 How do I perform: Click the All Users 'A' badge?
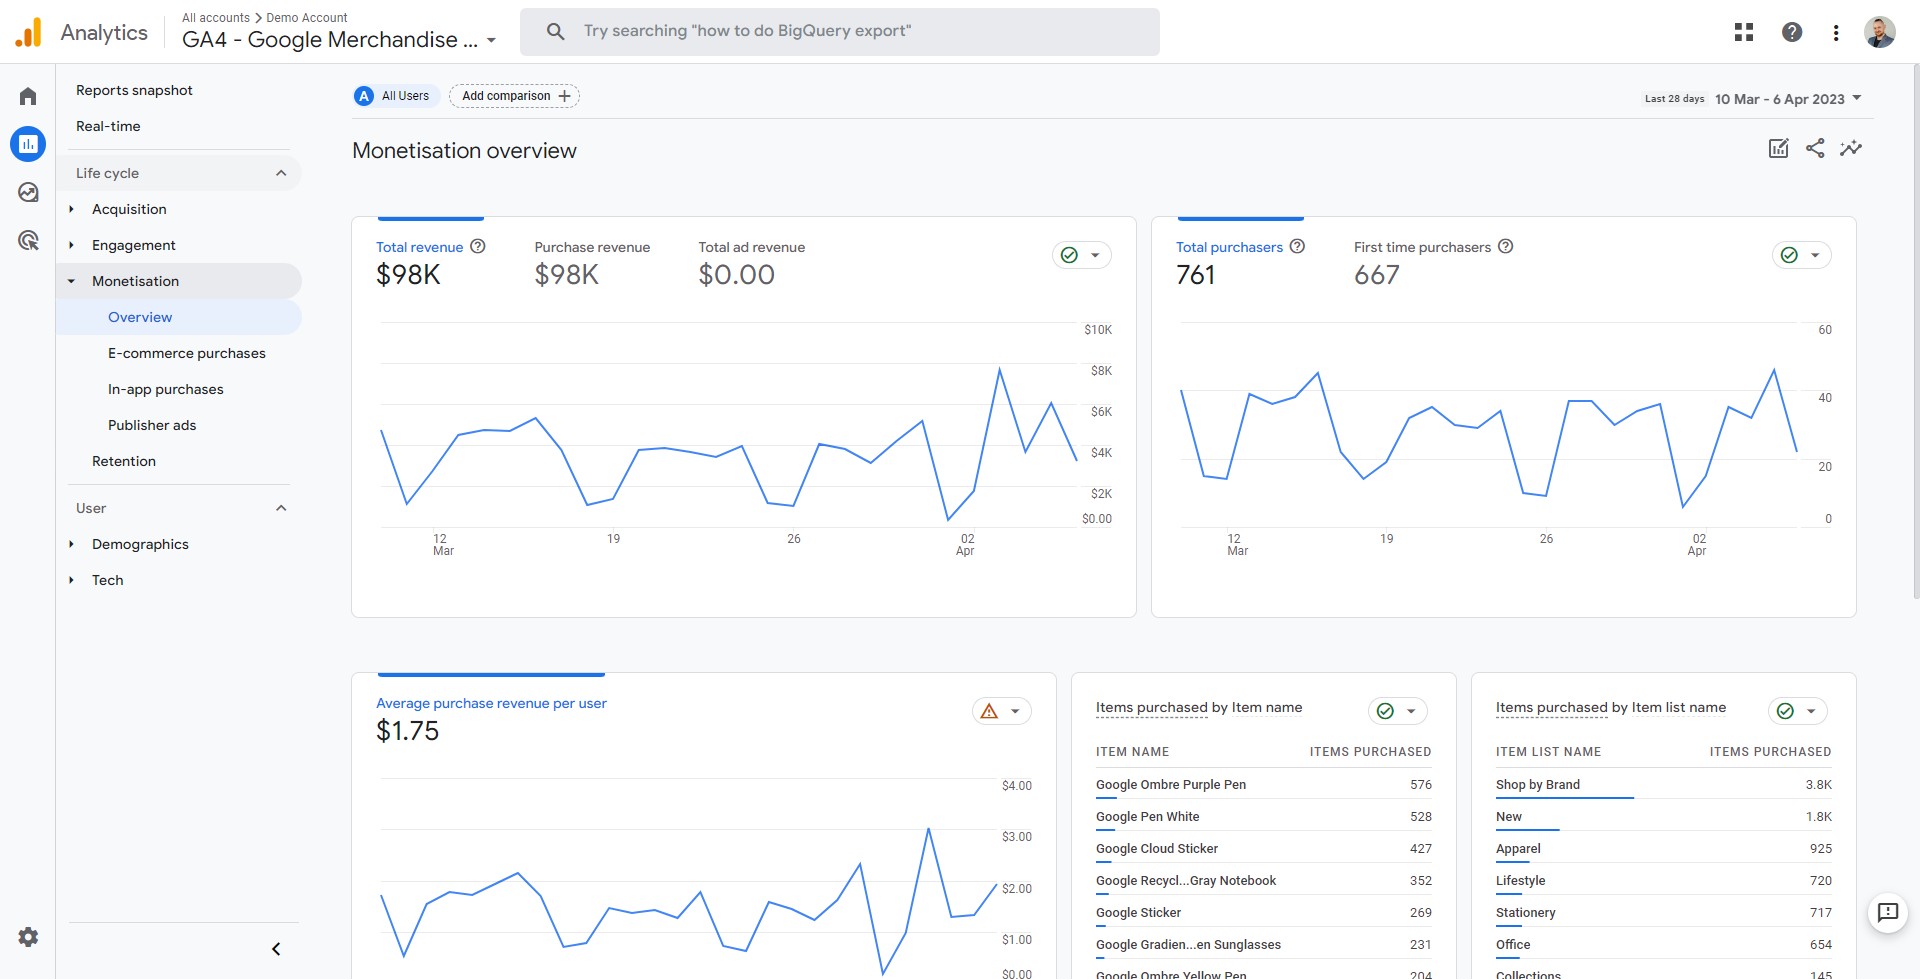(x=364, y=96)
